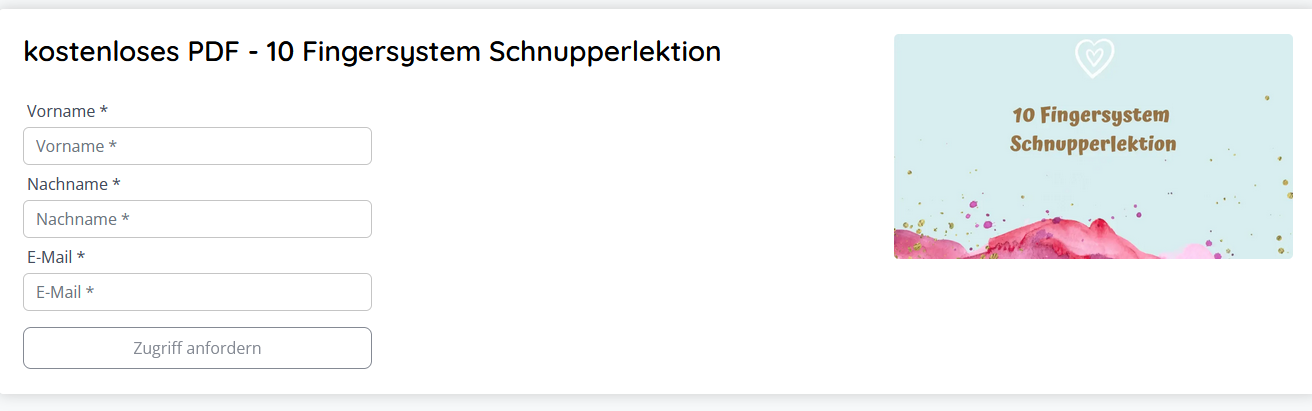Click into the Vorname input field
The image size is (1312, 411).
(197, 146)
